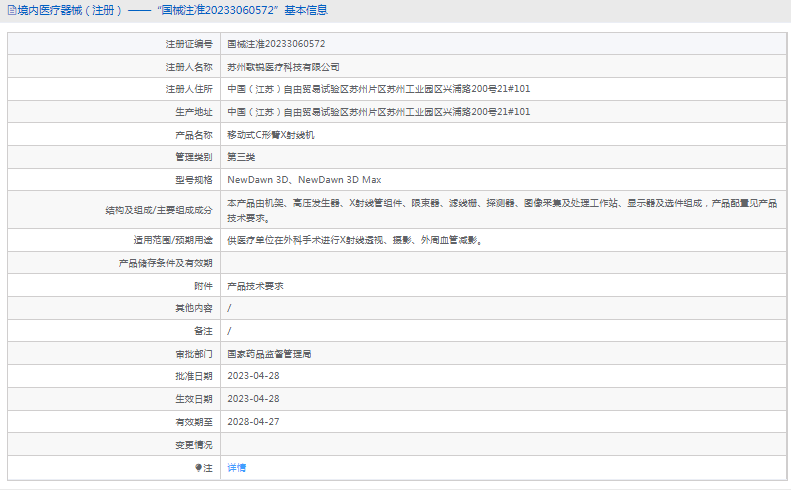Screen dimensions: 791x490
Task: Click the 结构及组成 description text
Action: click(502, 210)
